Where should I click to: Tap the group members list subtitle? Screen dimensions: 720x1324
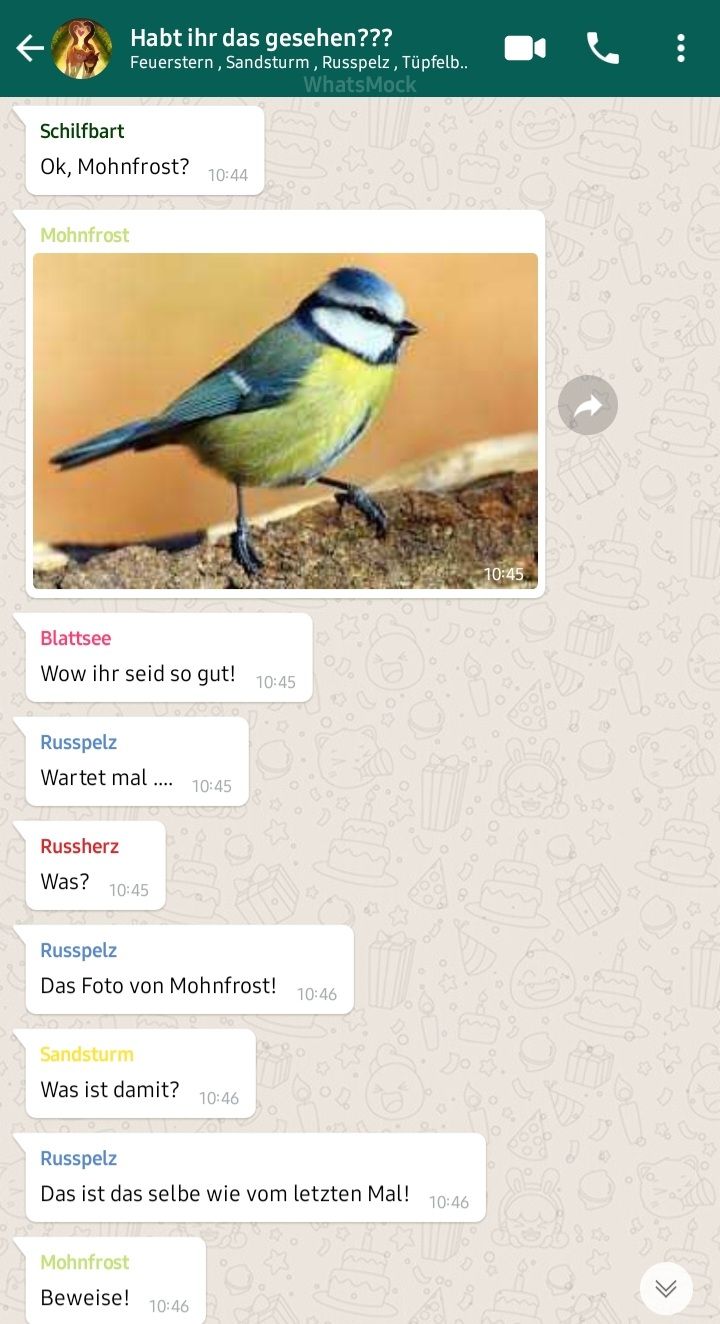pos(299,63)
